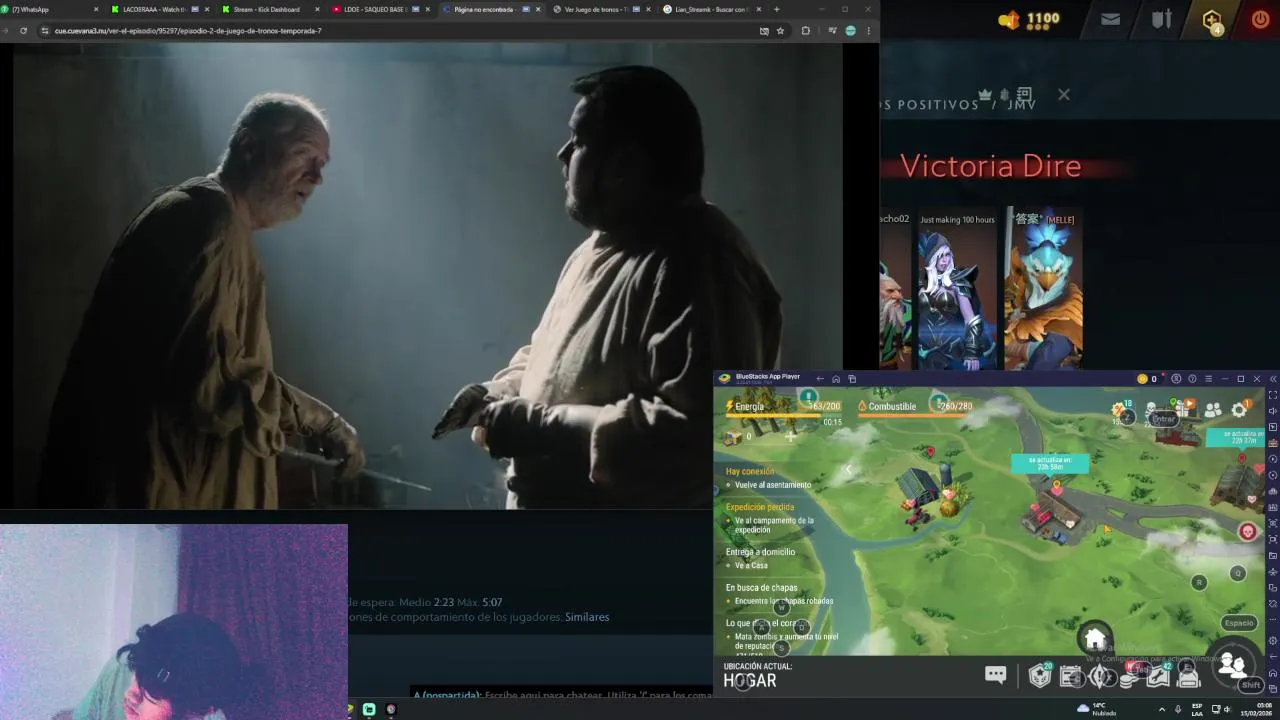
Task: Click the red skull marker on the map
Action: click(x=1248, y=532)
